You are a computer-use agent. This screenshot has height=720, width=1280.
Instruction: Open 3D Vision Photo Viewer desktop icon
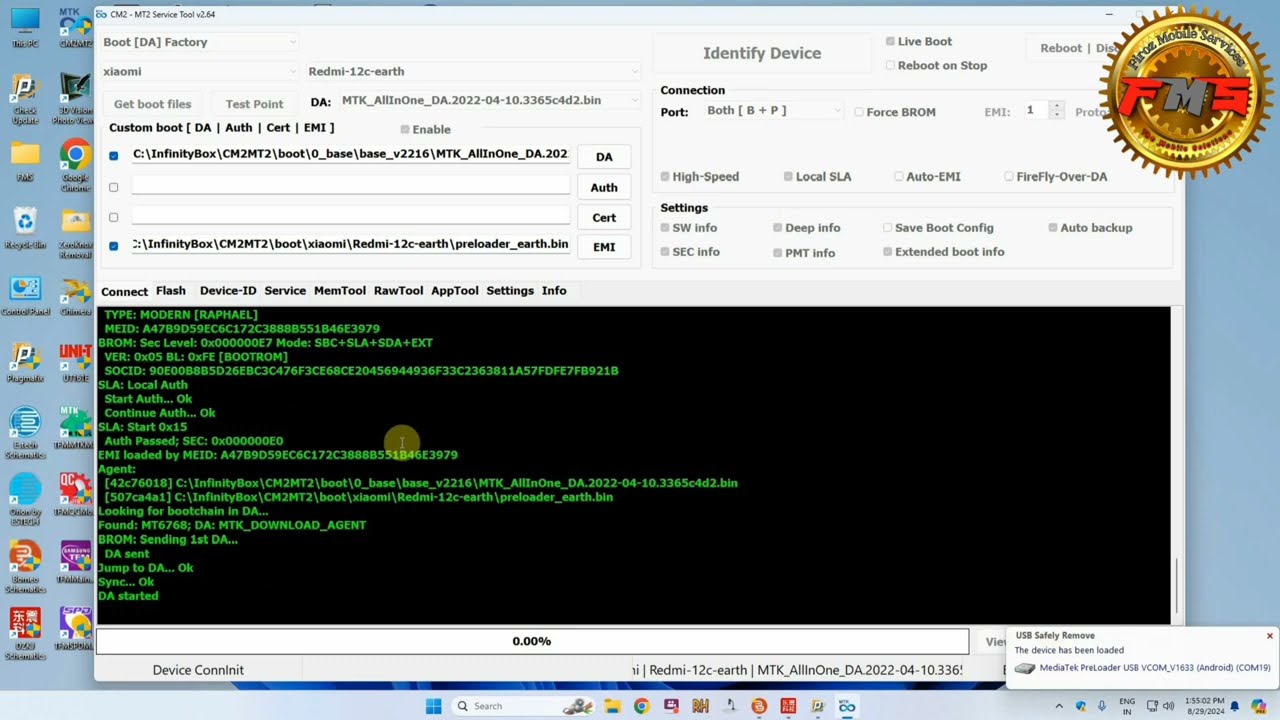point(75,98)
